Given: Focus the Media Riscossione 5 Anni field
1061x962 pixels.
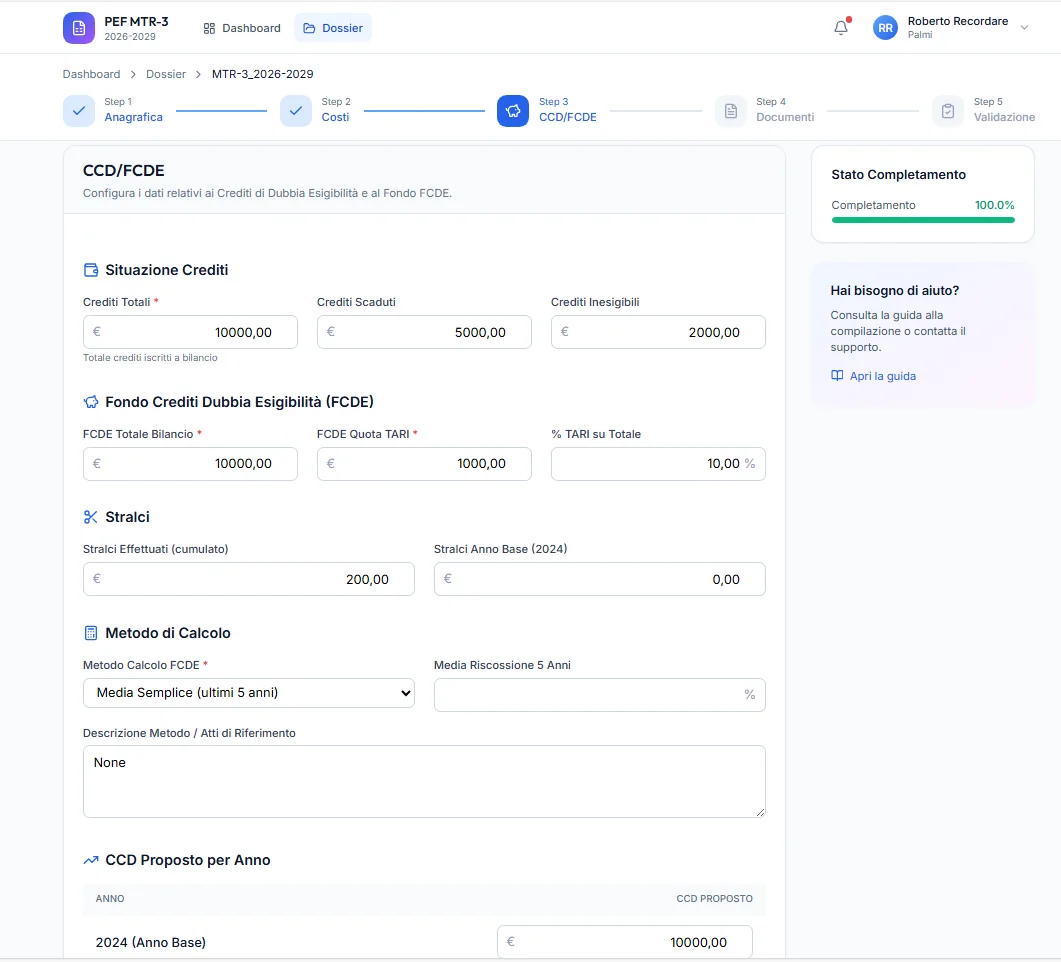Looking at the screenshot, I should [x=600, y=695].
